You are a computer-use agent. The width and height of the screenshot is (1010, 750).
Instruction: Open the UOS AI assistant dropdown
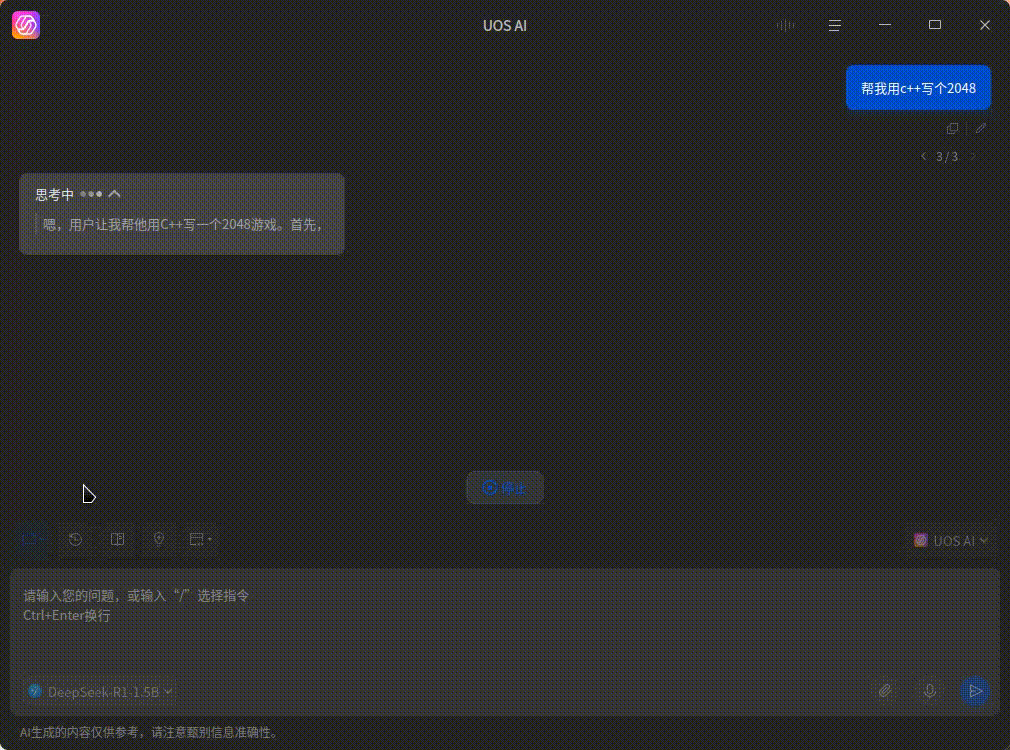pyautogui.click(x=951, y=540)
